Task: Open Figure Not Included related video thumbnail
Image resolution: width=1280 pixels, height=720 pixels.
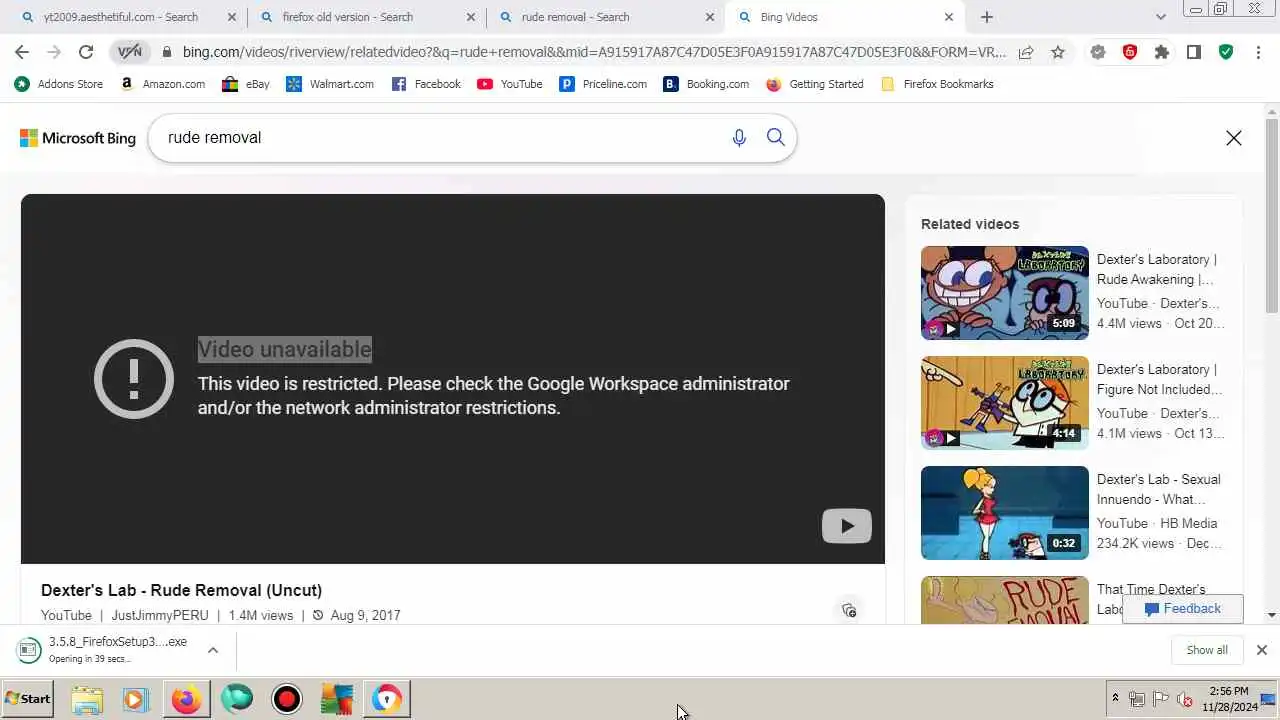Action: pyautogui.click(x=1005, y=403)
